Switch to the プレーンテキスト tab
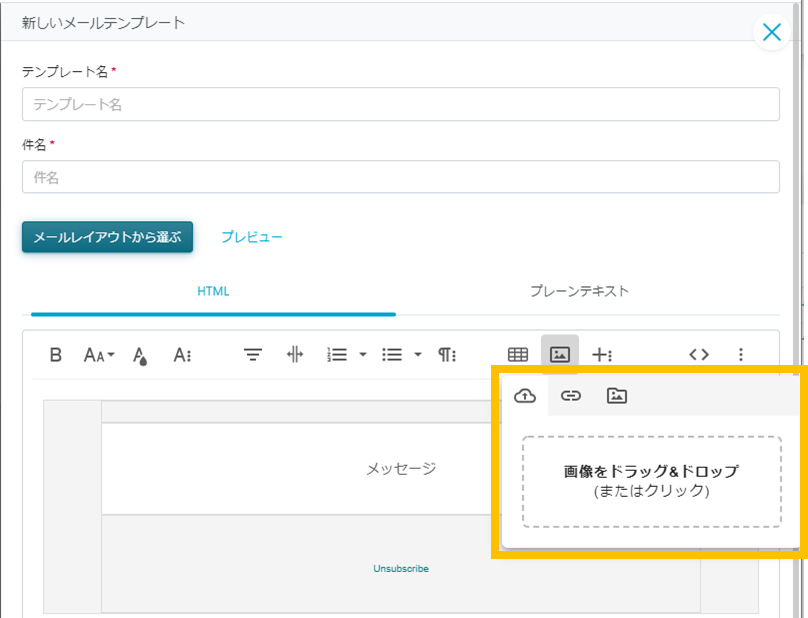This screenshot has height=618, width=808. click(580, 291)
